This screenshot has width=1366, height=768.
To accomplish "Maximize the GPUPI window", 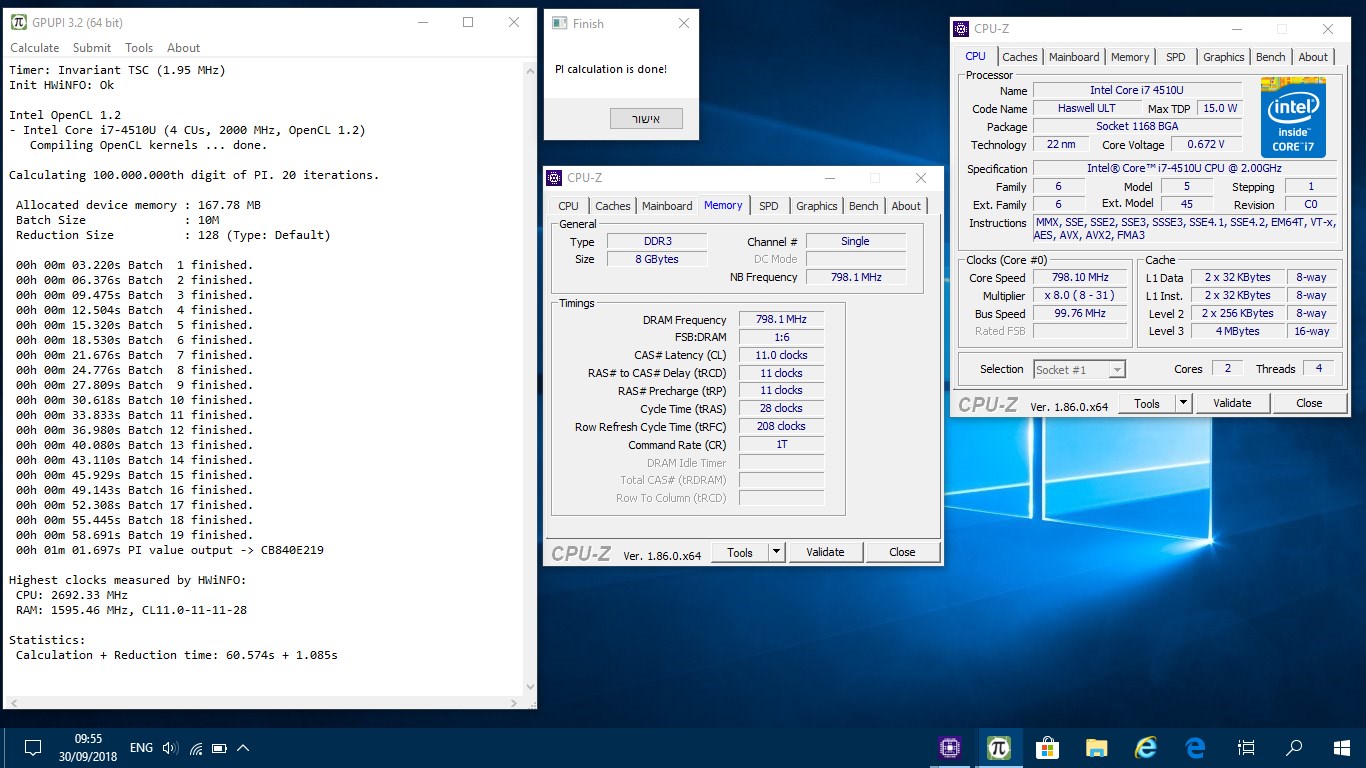I will (467, 22).
